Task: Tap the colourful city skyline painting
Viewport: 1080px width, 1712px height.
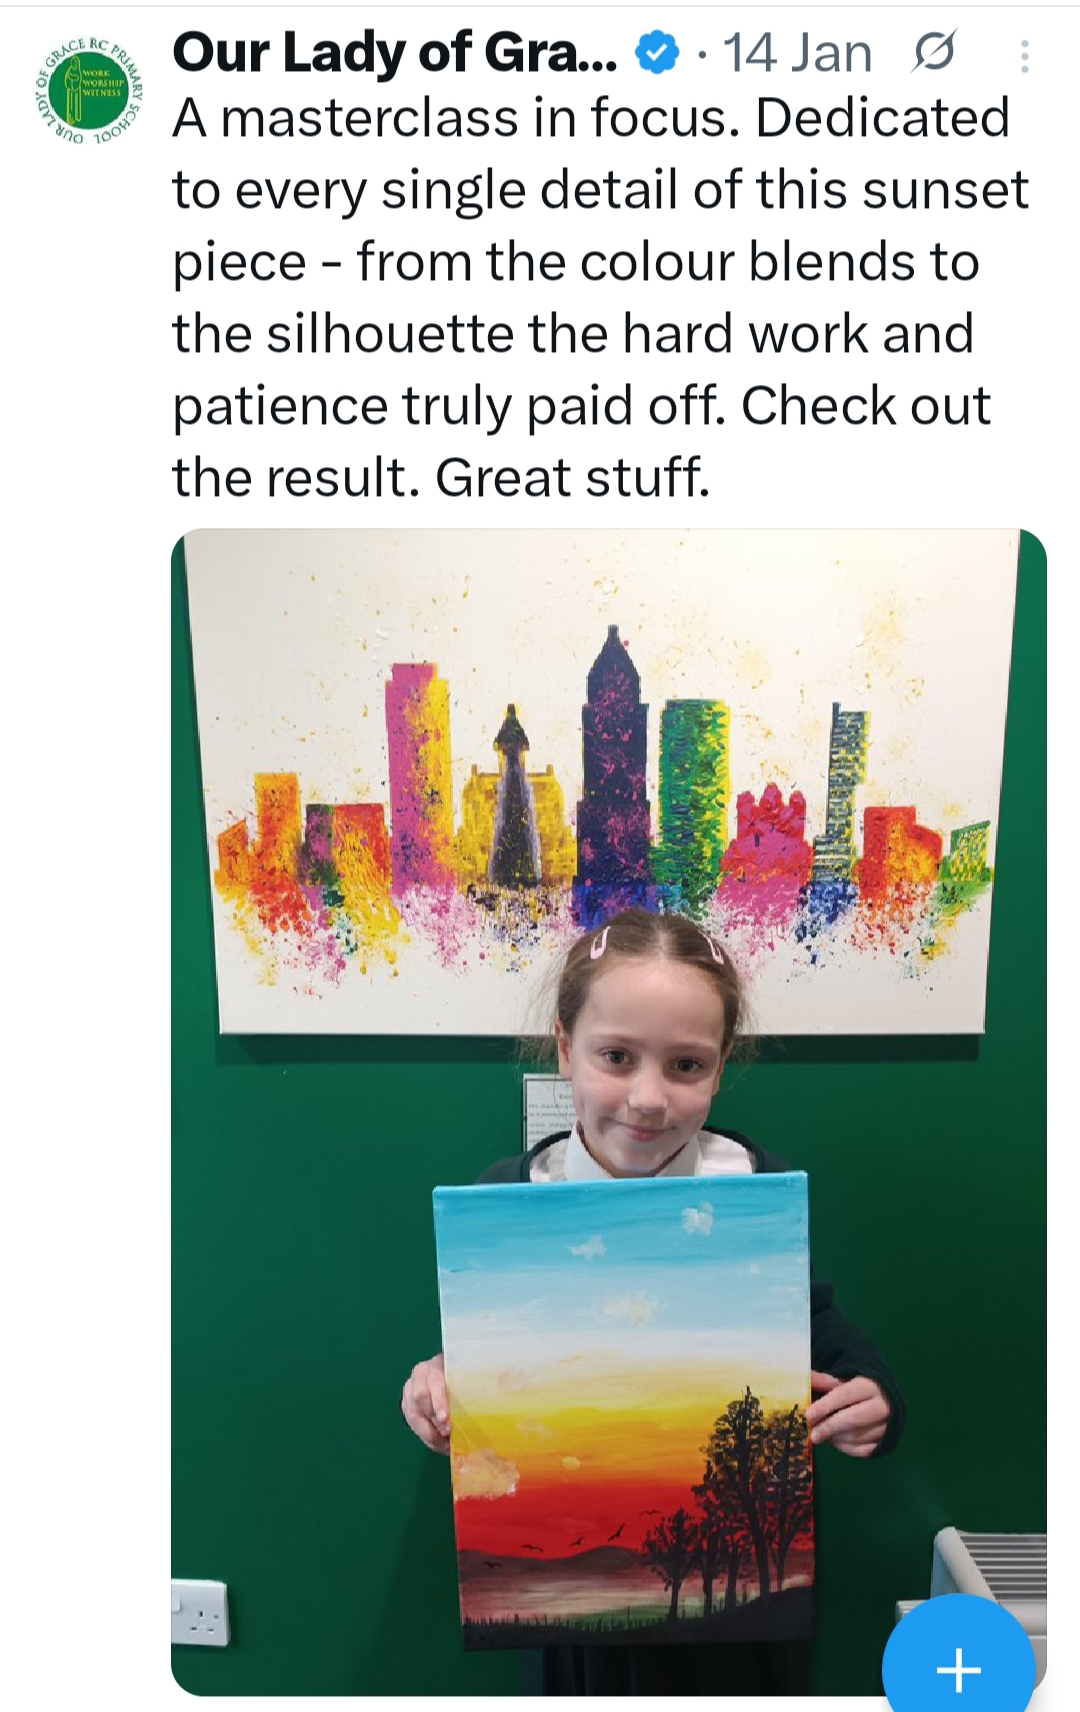Action: (600, 780)
